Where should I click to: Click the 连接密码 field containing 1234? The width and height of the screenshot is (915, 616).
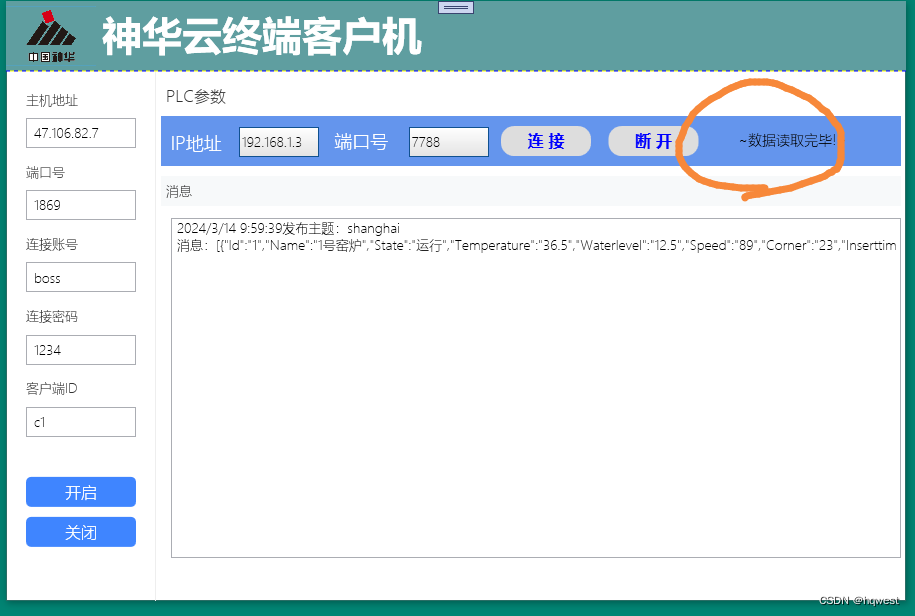[x=81, y=349]
